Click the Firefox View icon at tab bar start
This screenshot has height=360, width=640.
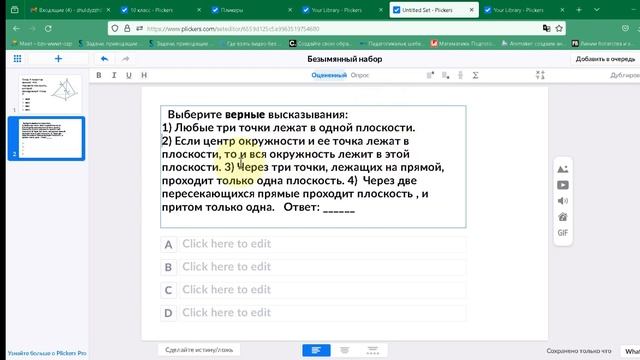coord(14,9)
